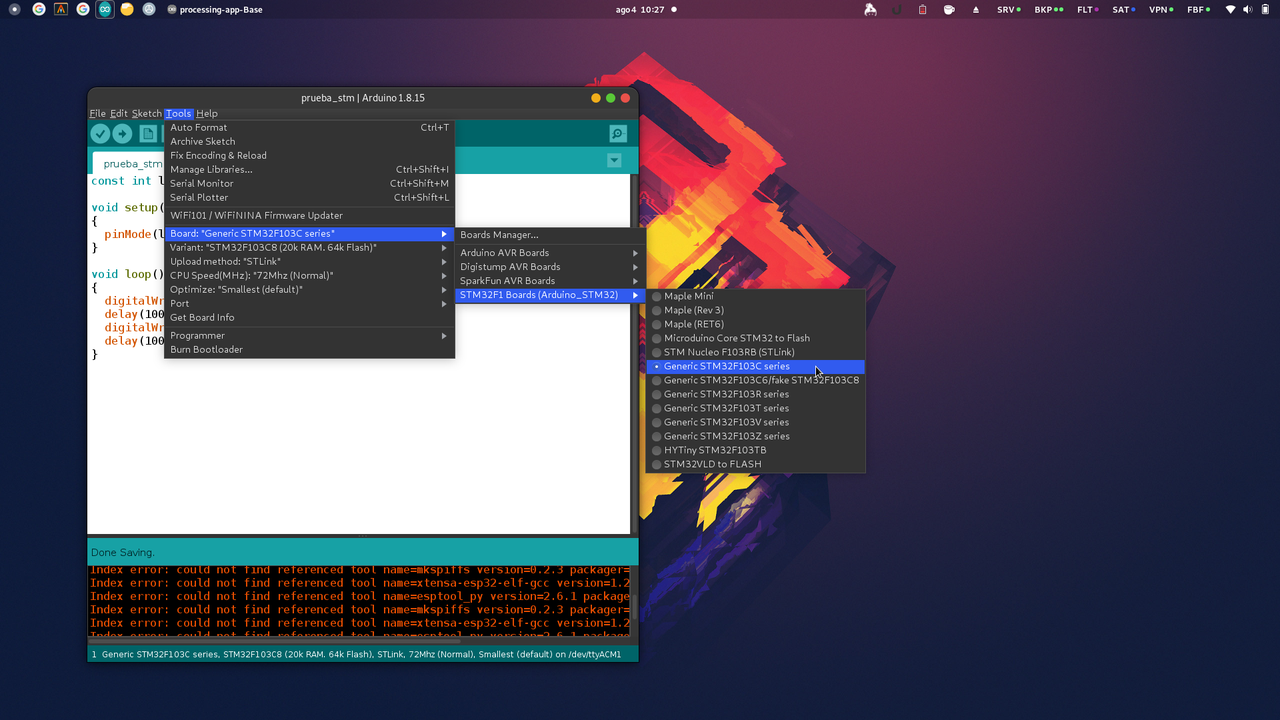1280x720 pixels.
Task: Open Boards Manager... entry
Action: (x=550, y=235)
